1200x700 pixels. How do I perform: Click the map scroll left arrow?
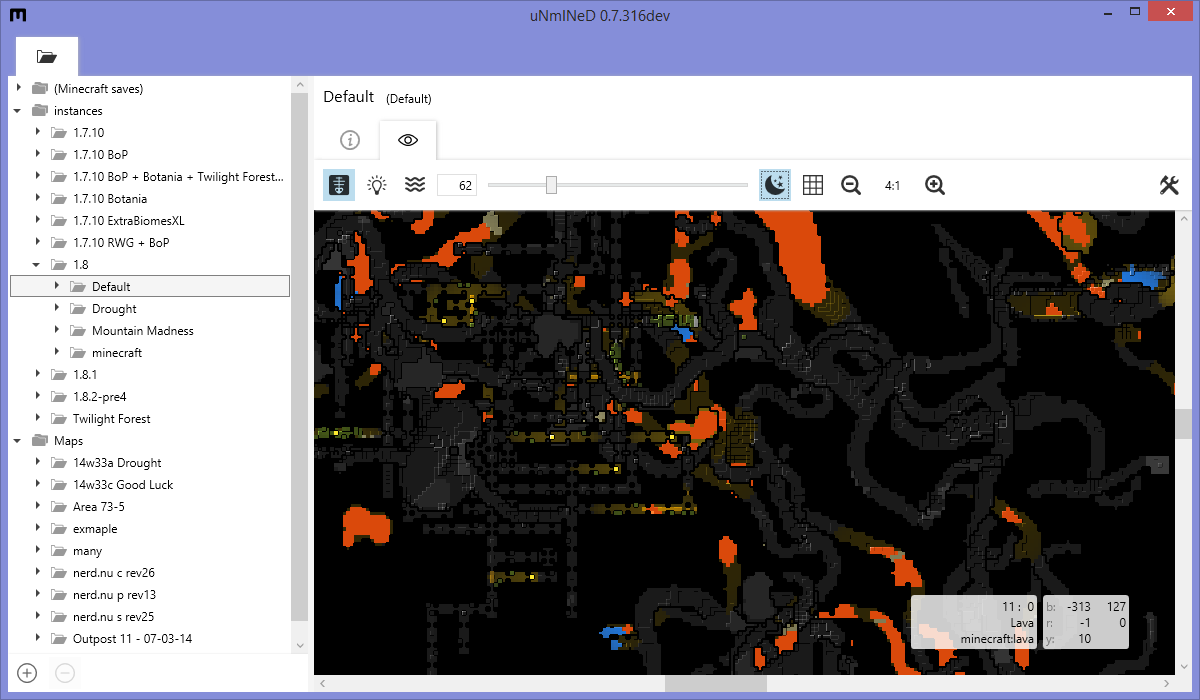(322, 684)
